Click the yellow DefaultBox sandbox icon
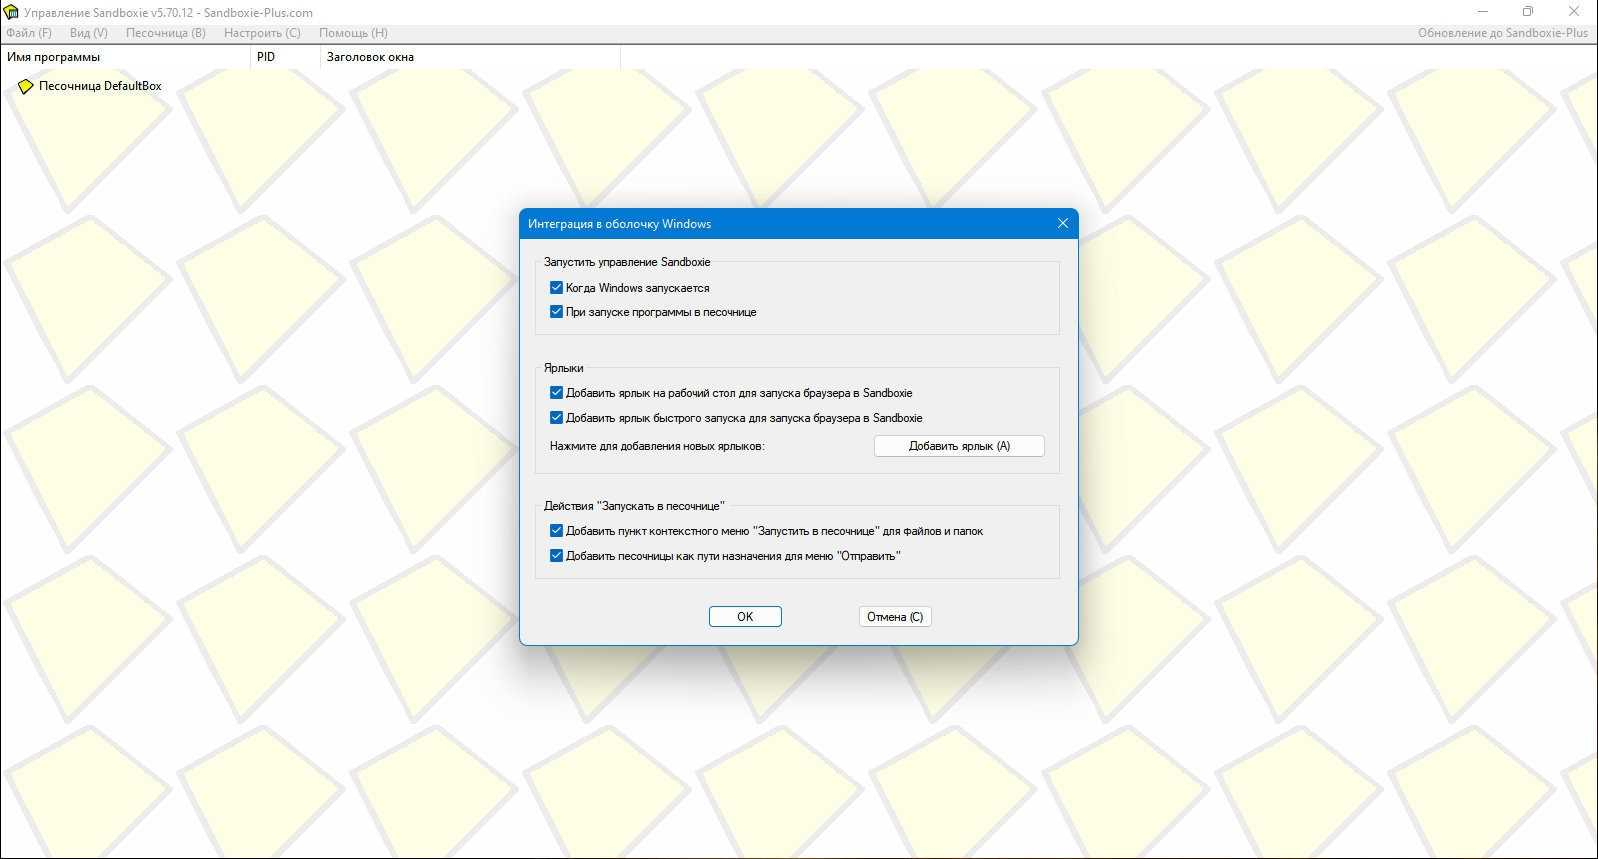This screenshot has width=1598, height=859. [26, 87]
